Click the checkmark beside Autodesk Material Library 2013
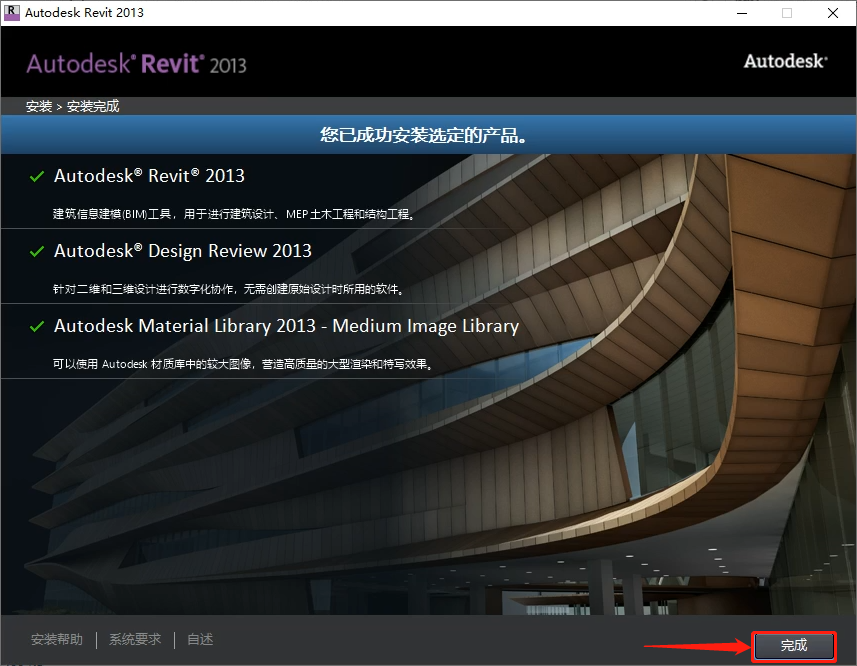 [x=37, y=327]
